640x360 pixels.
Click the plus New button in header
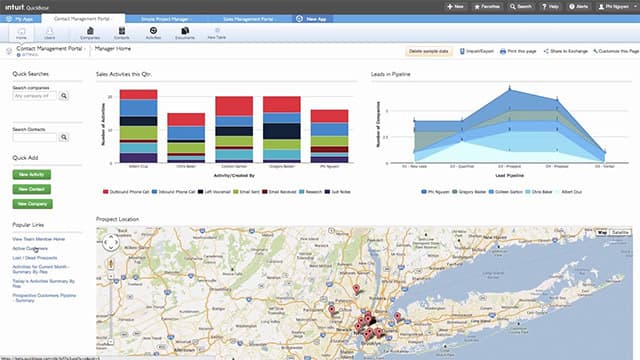click(455, 7)
